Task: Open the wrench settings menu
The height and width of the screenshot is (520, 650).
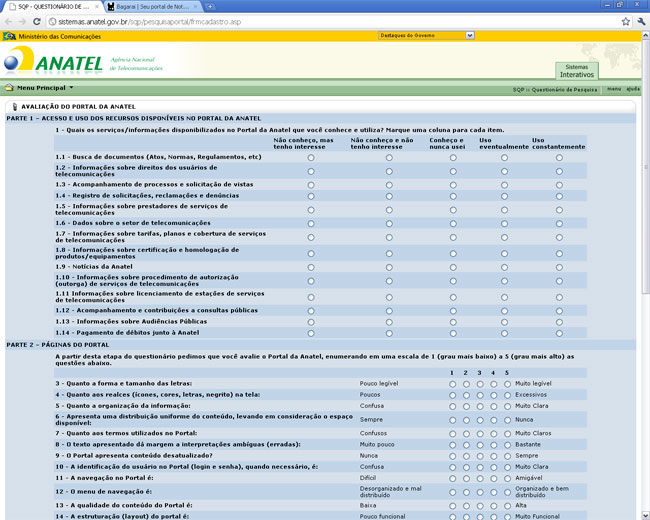Action: [641, 22]
